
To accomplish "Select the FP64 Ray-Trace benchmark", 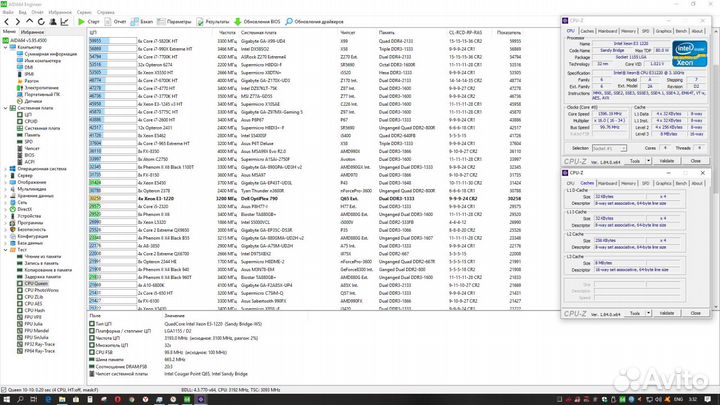I will click(x=39, y=351).
